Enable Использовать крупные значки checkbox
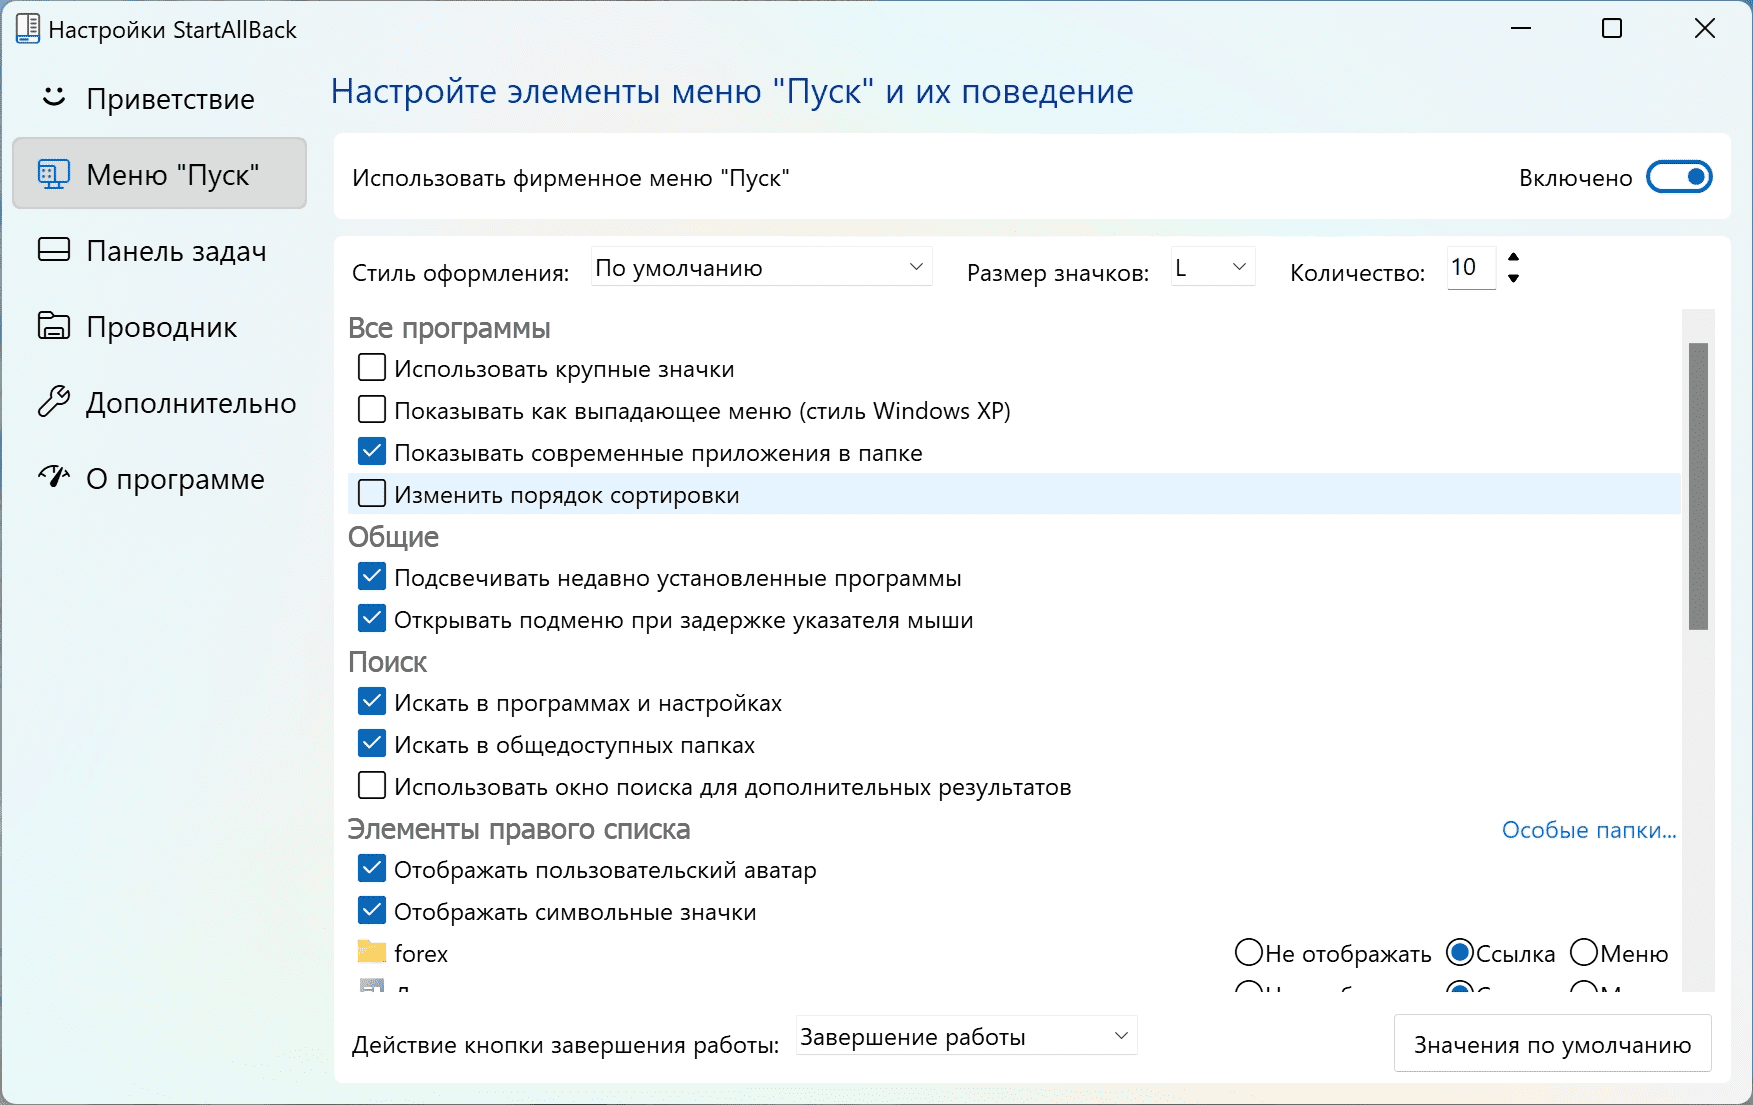Screen dimensions: 1753x1105 coord(372,368)
